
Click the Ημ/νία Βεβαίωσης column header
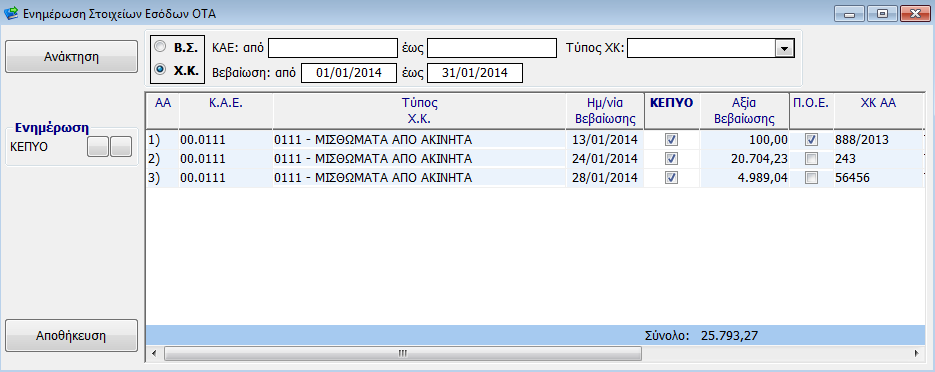(605, 110)
